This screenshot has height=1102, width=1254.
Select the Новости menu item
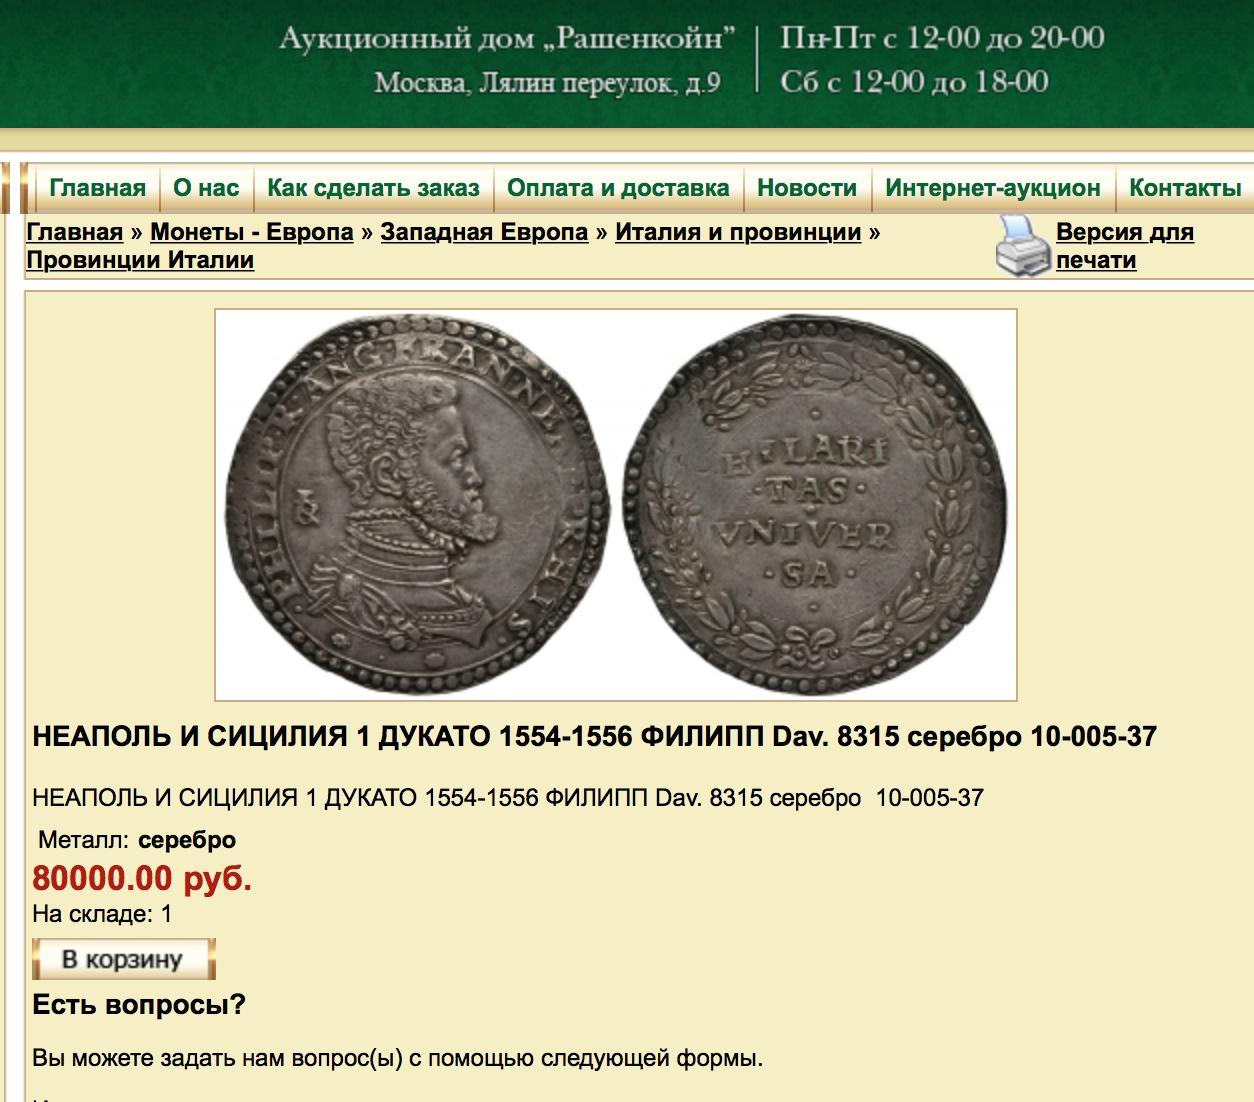pyautogui.click(x=807, y=188)
